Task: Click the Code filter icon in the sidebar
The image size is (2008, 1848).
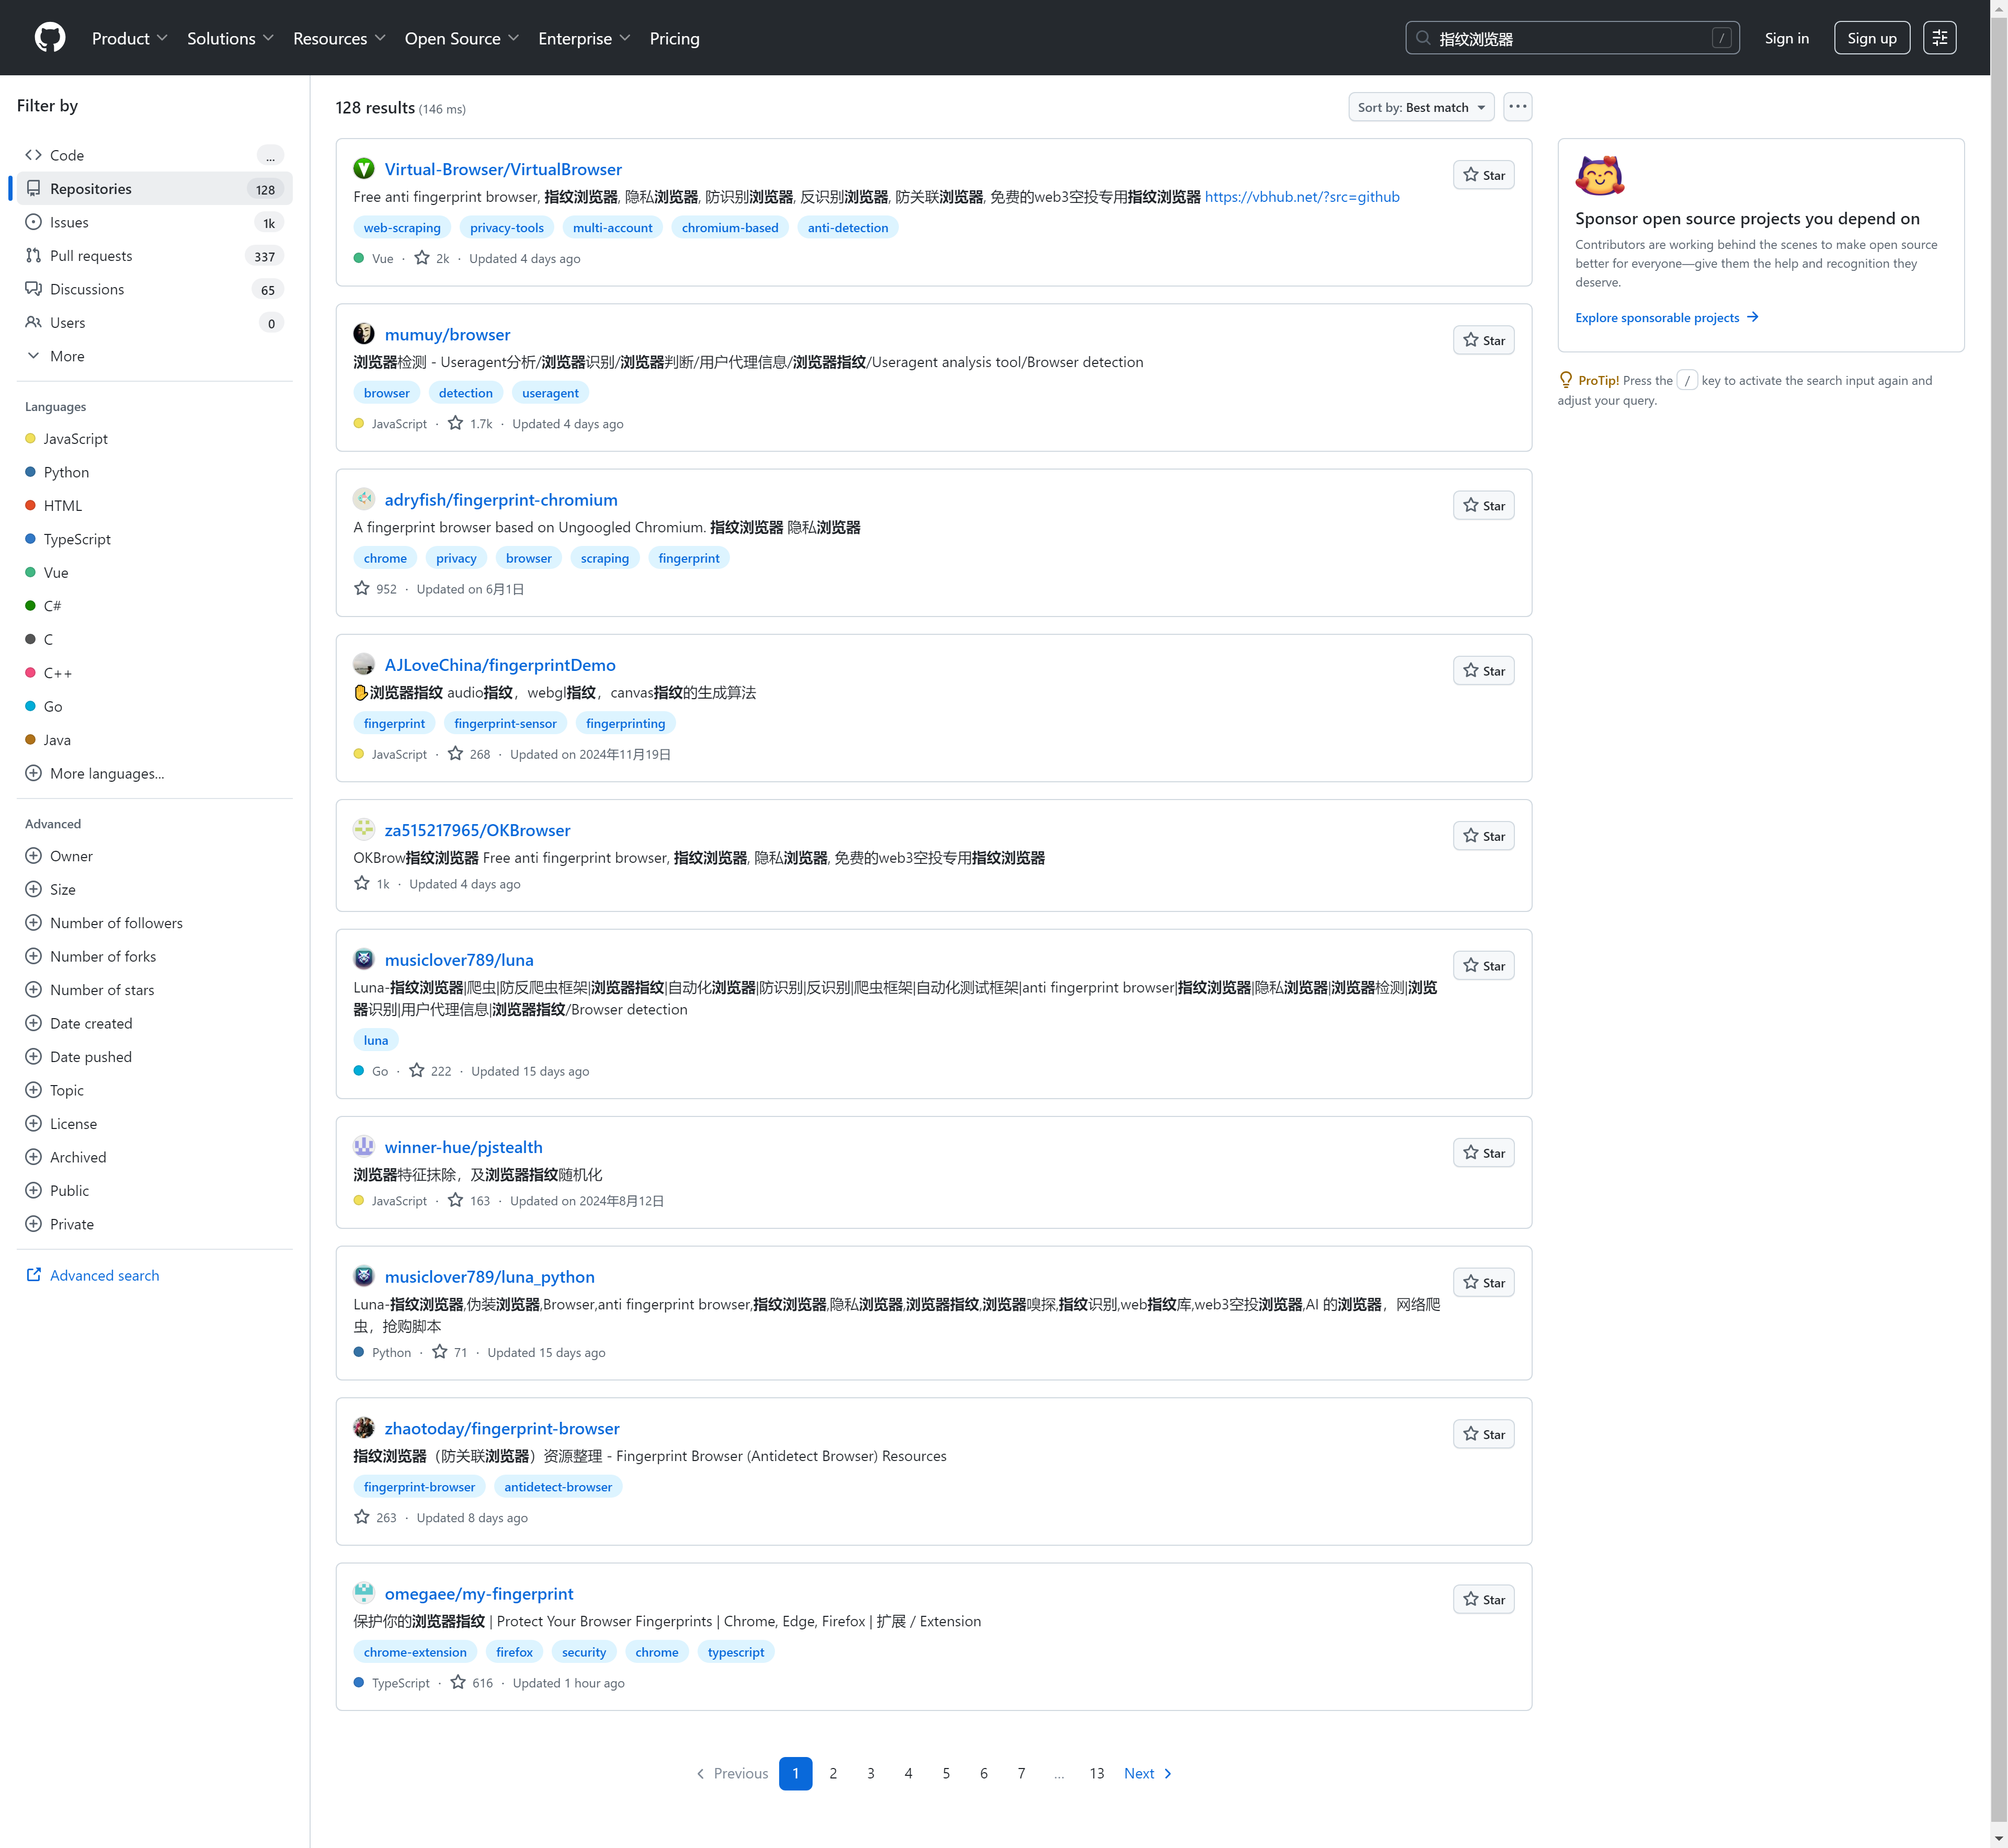Action: pos(34,155)
